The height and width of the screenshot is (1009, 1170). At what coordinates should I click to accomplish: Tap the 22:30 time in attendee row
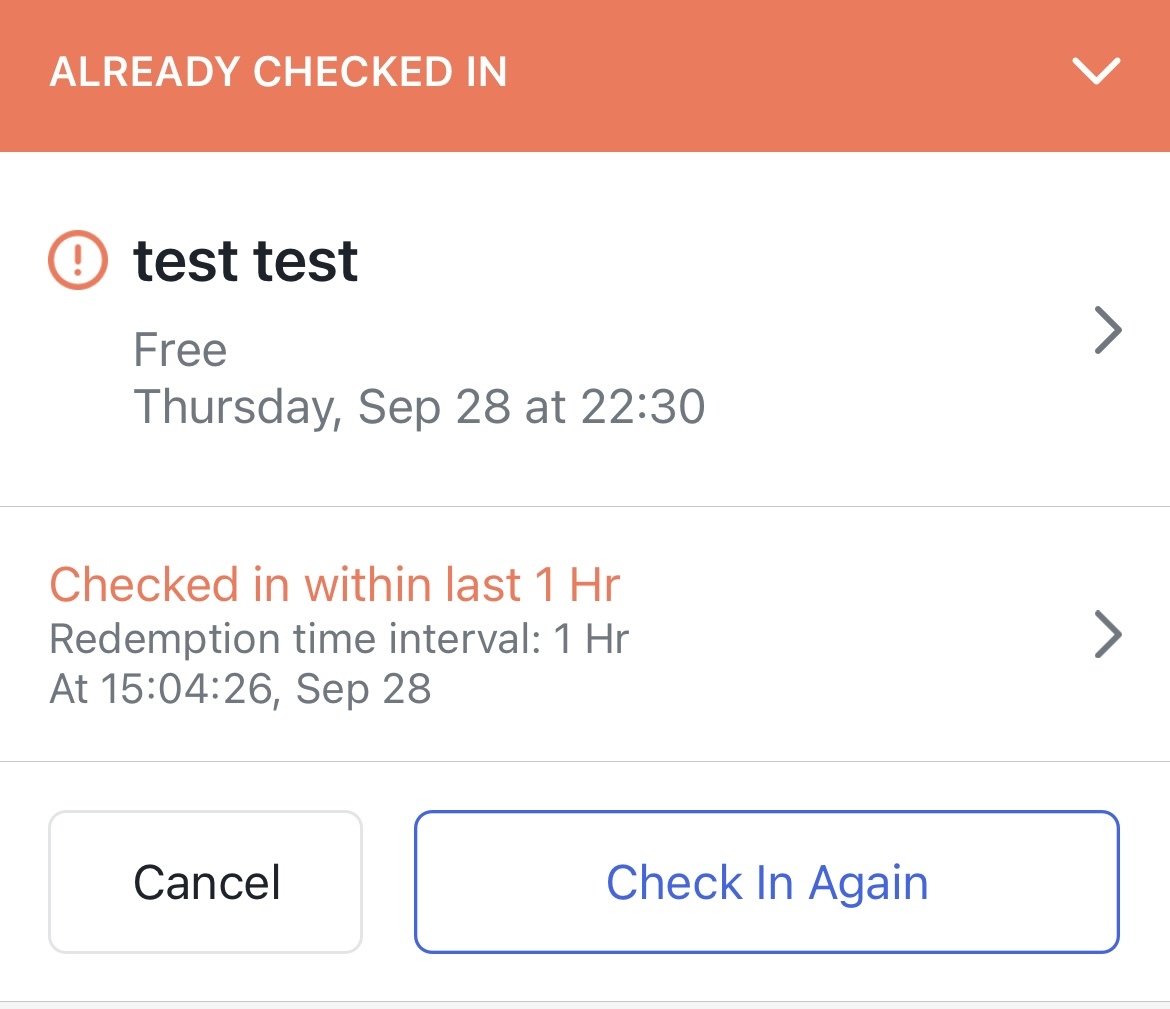pos(642,407)
